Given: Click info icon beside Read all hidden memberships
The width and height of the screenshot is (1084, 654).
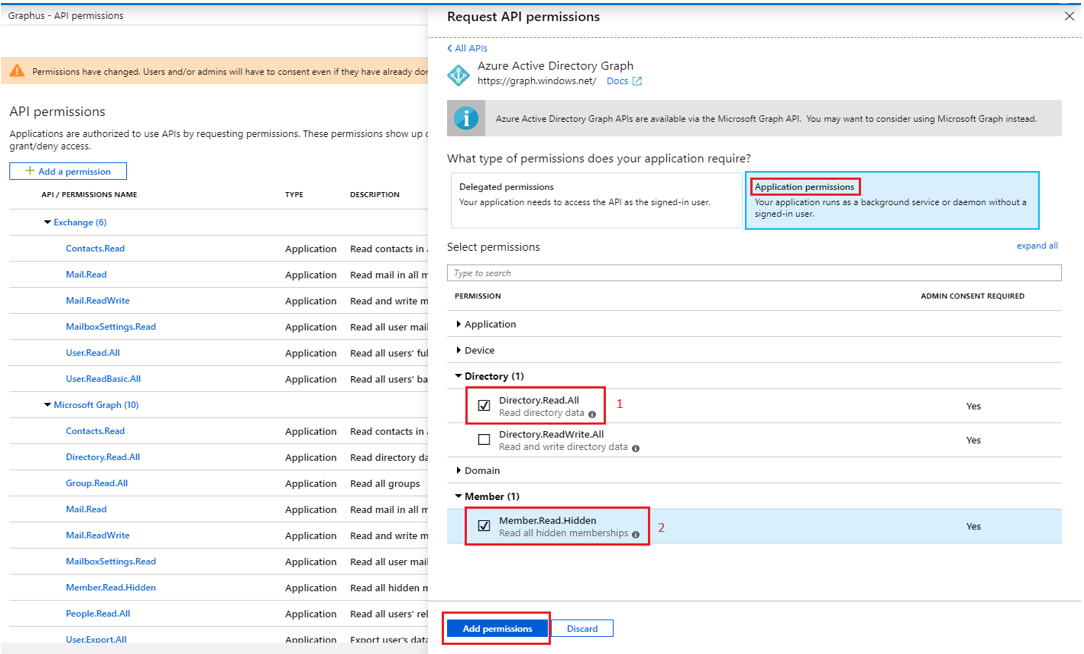Looking at the screenshot, I should (635, 534).
